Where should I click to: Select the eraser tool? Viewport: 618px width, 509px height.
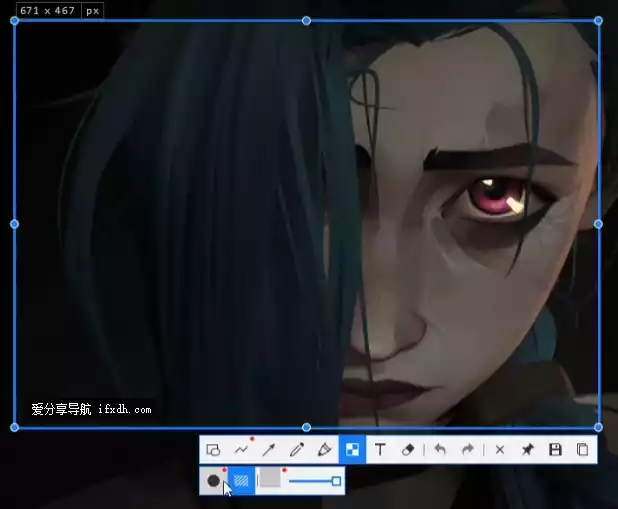pyautogui.click(x=408, y=450)
